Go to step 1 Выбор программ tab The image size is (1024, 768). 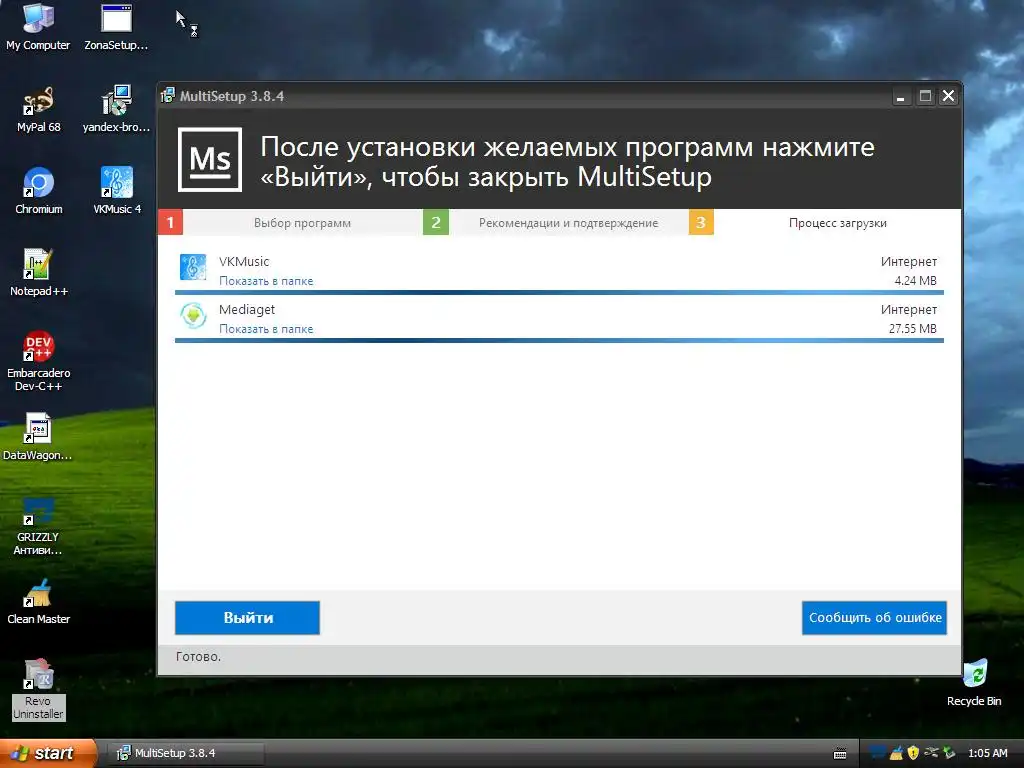click(x=290, y=223)
